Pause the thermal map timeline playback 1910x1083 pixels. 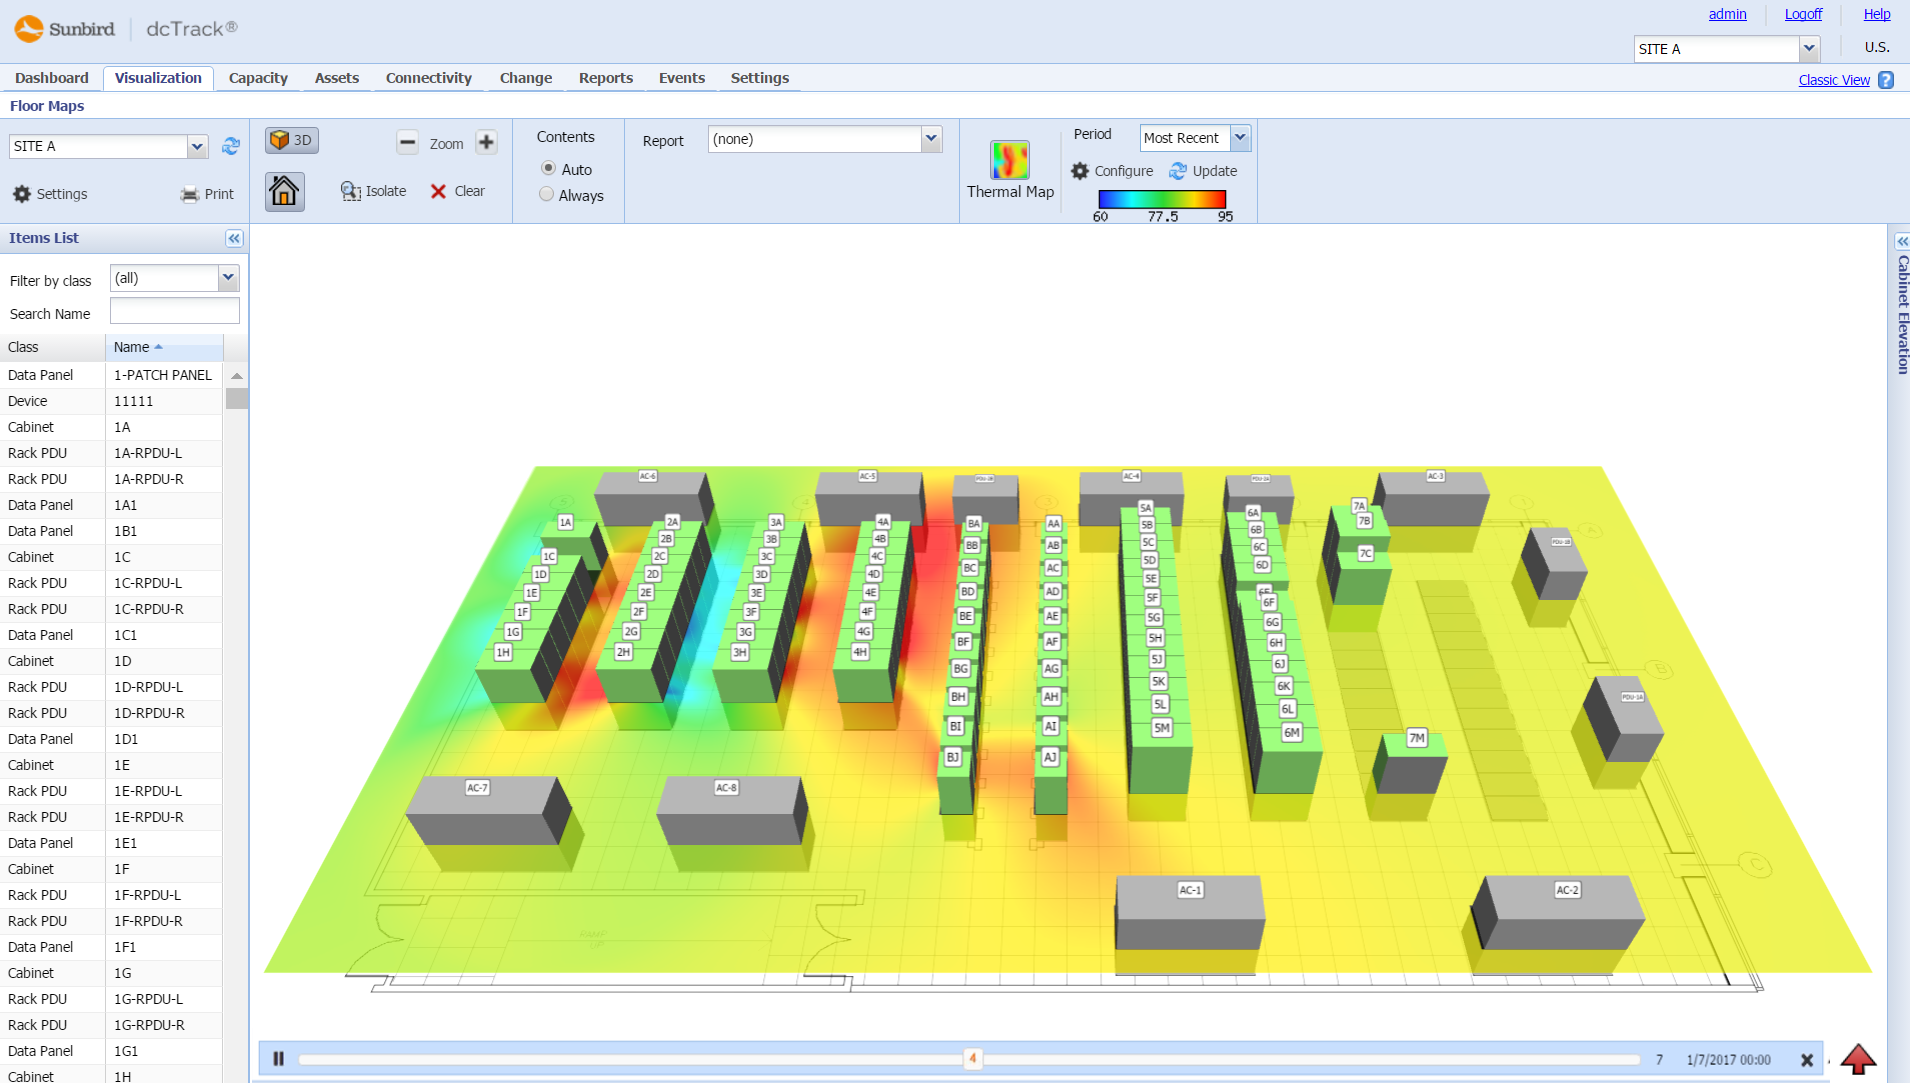pyautogui.click(x=279, y=1058)
